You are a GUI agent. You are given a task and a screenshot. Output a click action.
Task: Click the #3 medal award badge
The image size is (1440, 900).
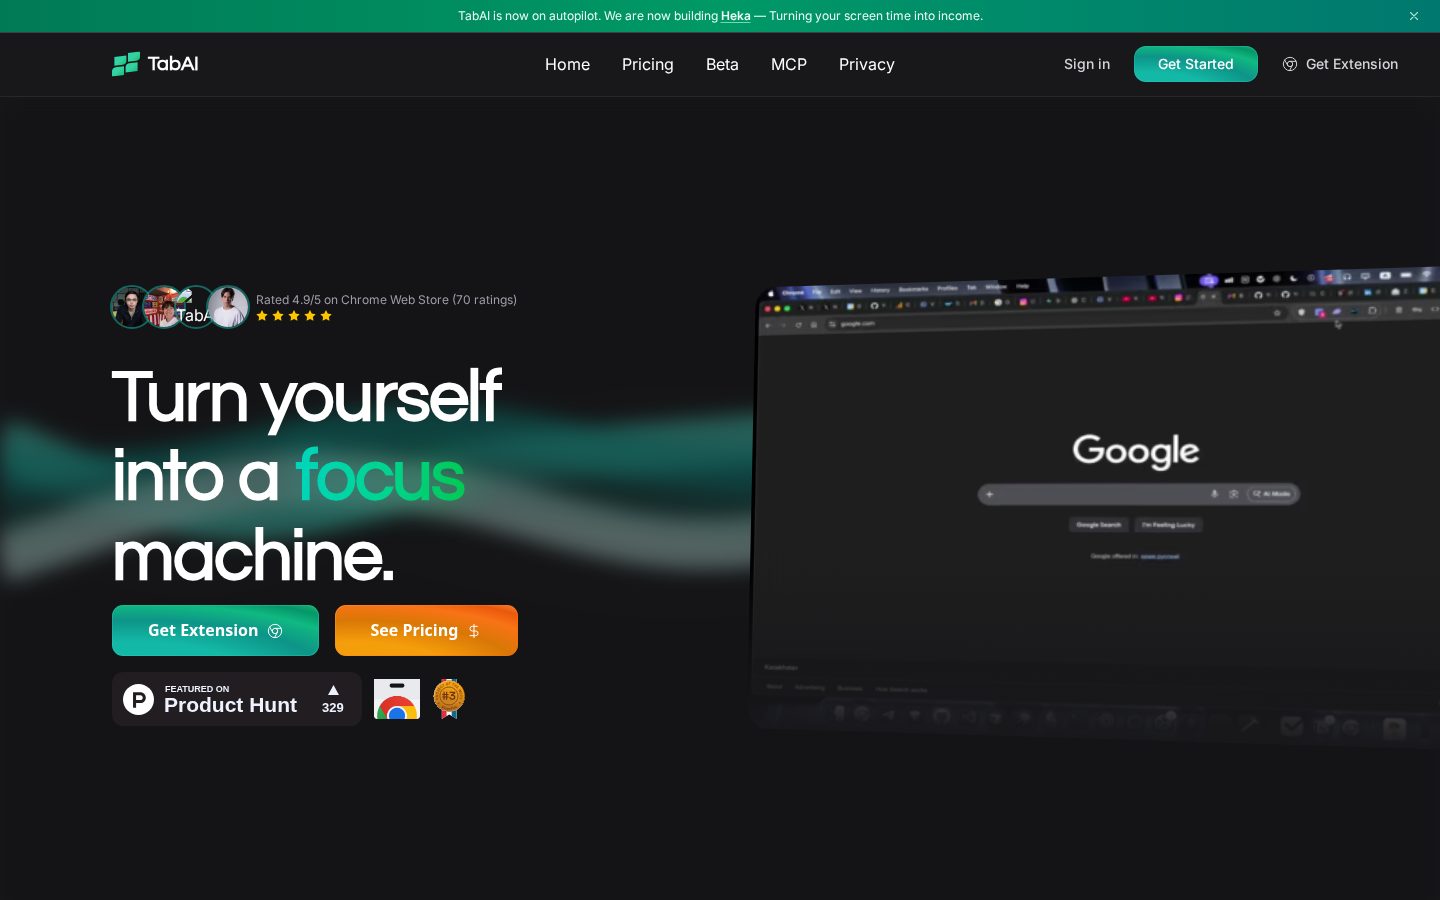pyautogui.click(x=449, y=698)
